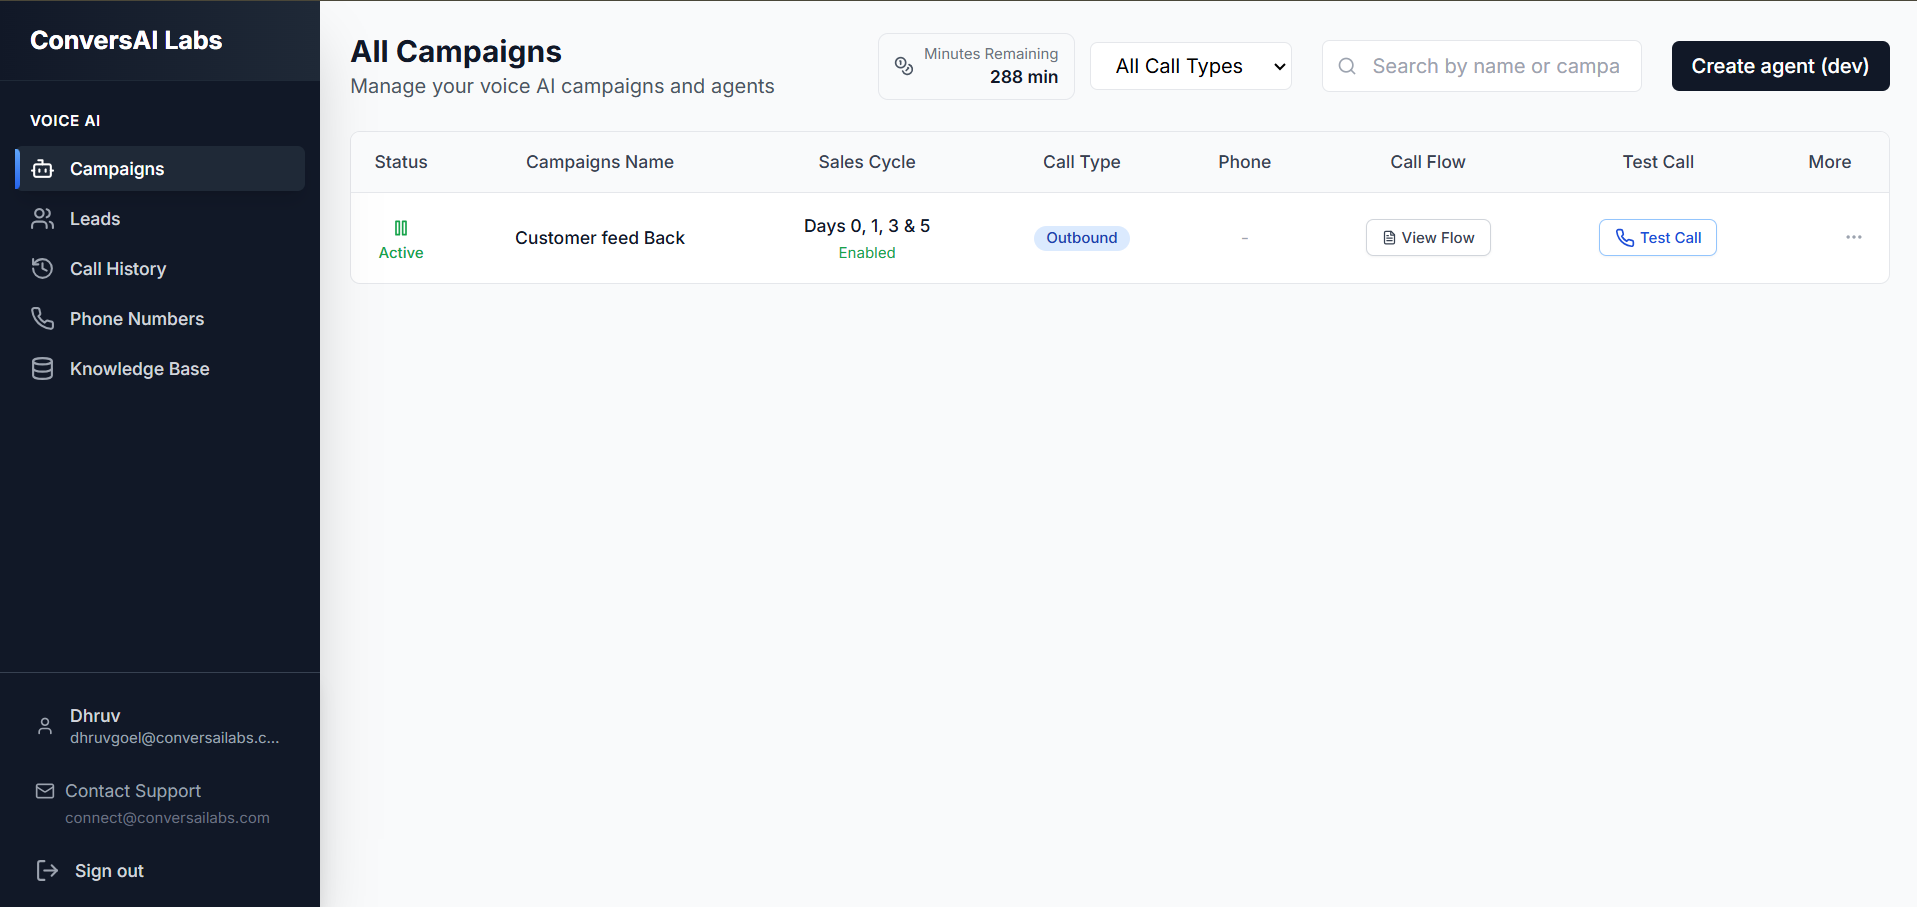Pause campaign using green Active status icon
The width and height of the screenshot is (1917, 907).
401,228
